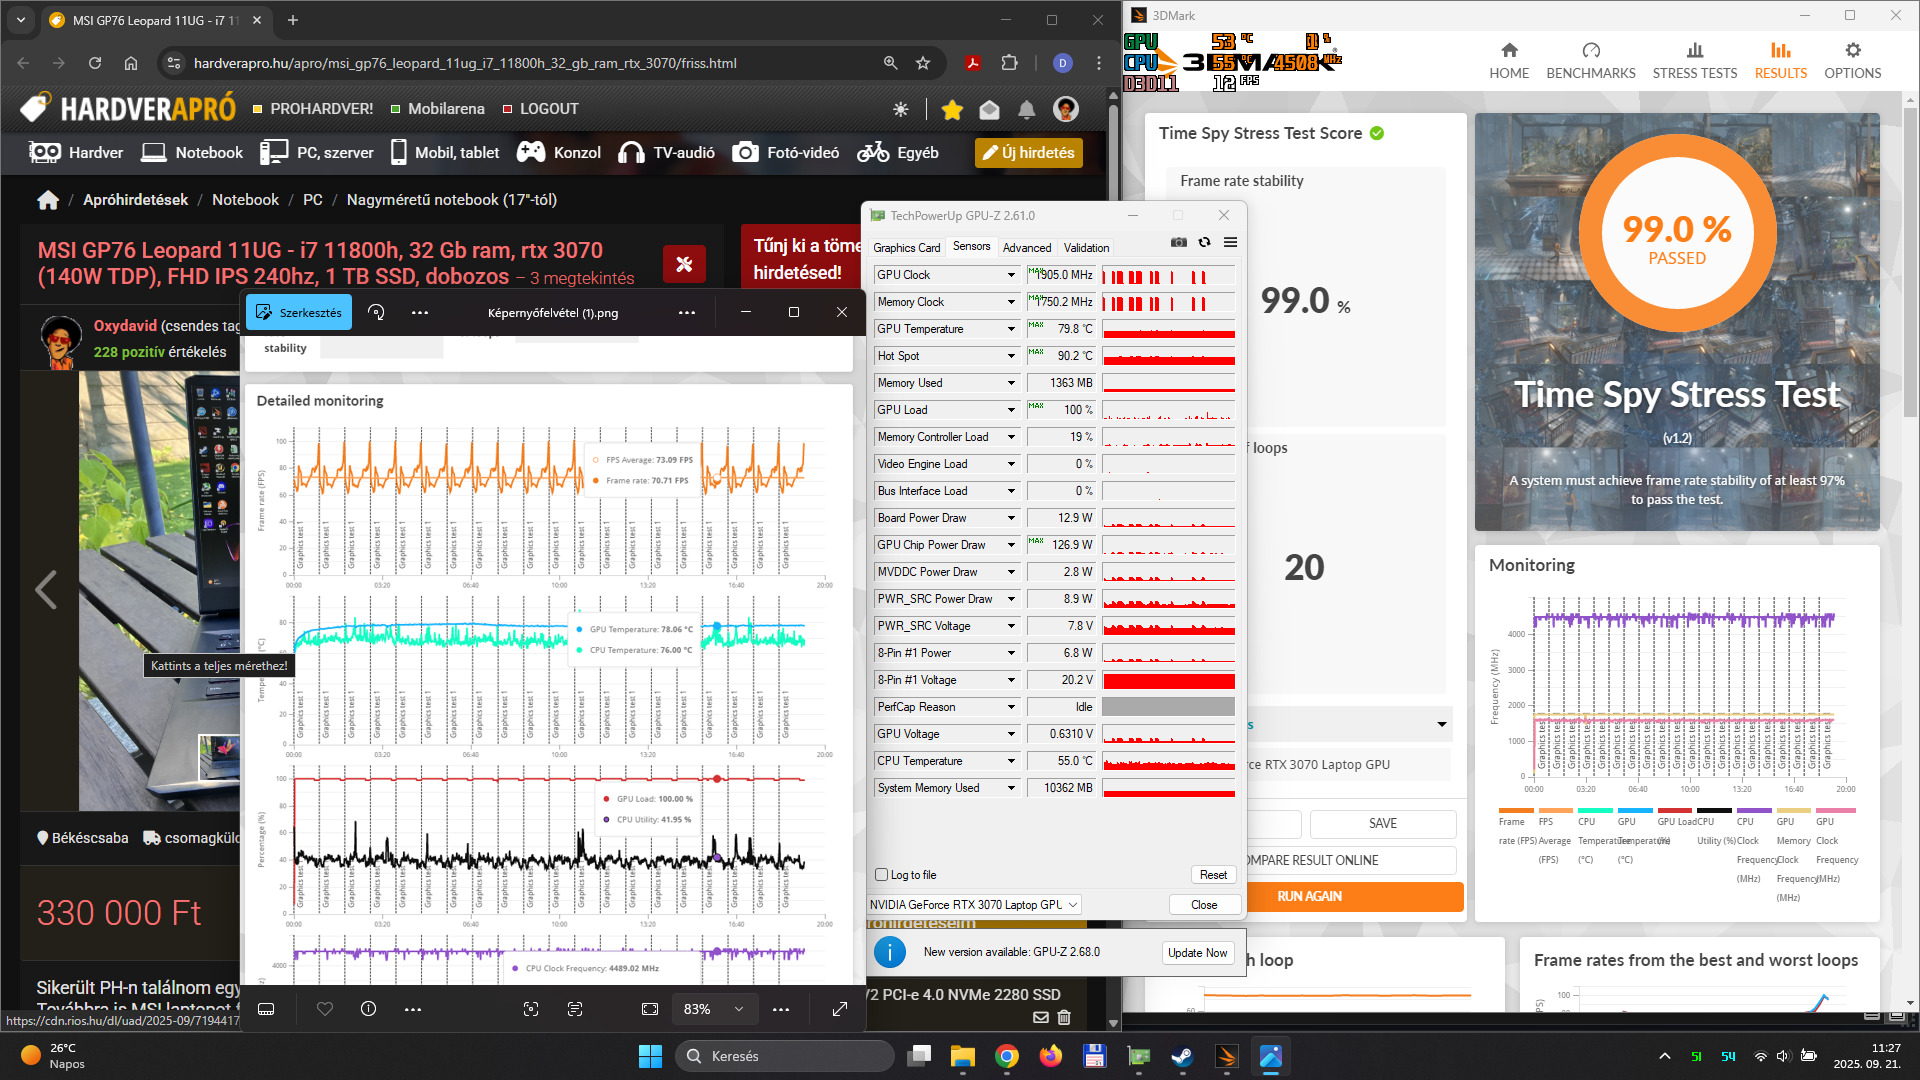Toggle favorite heart in Photos viewer
Screen dimensions: 1920x1080
325,1009
